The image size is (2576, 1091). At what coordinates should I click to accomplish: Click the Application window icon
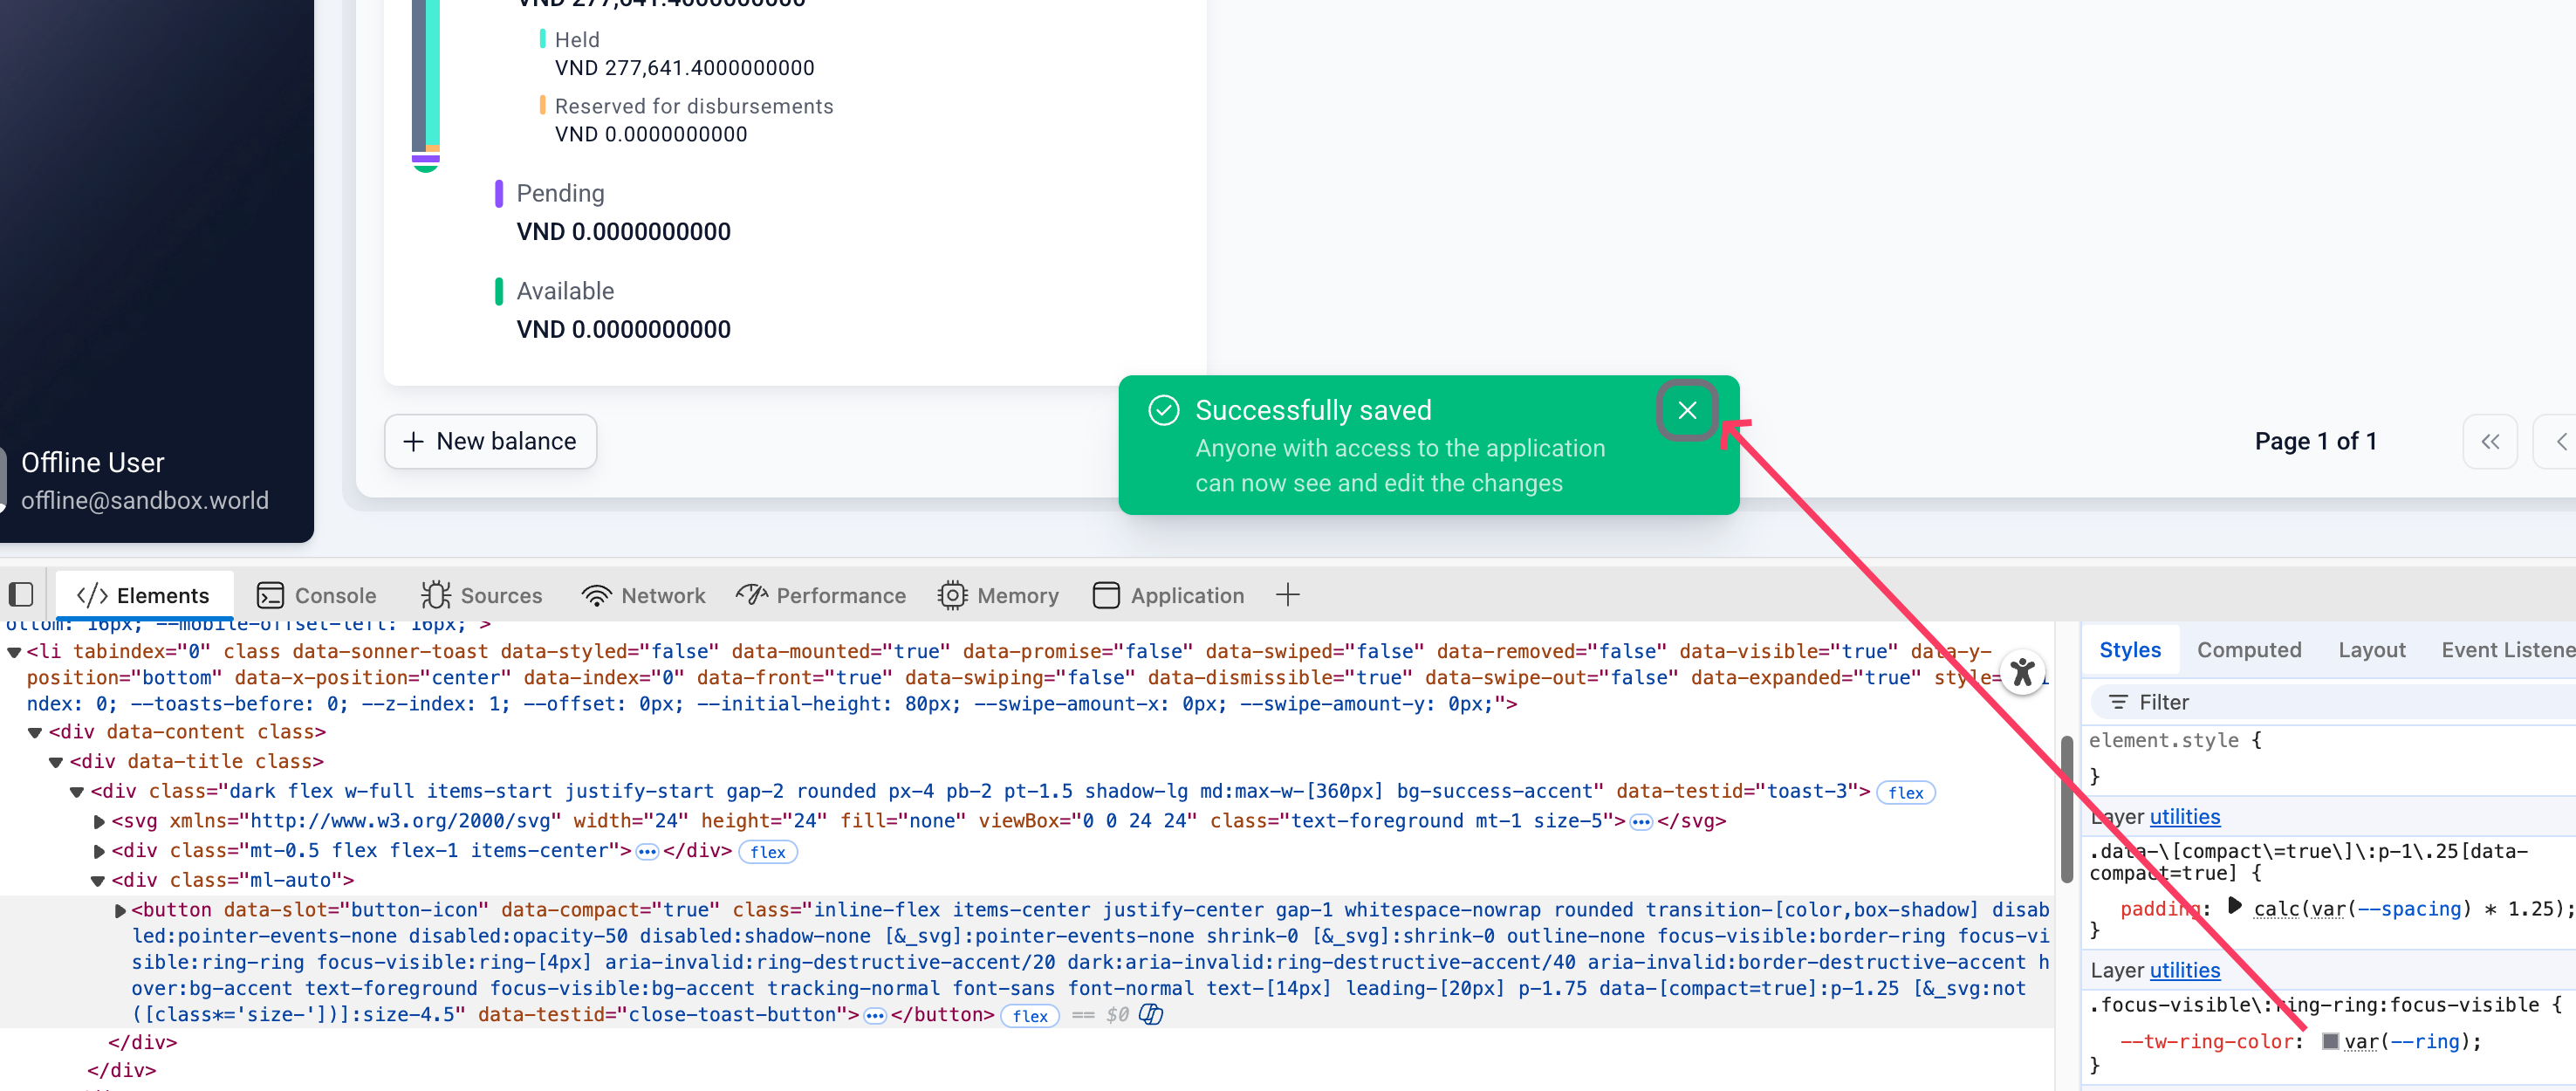click(x=1106, y=595)
